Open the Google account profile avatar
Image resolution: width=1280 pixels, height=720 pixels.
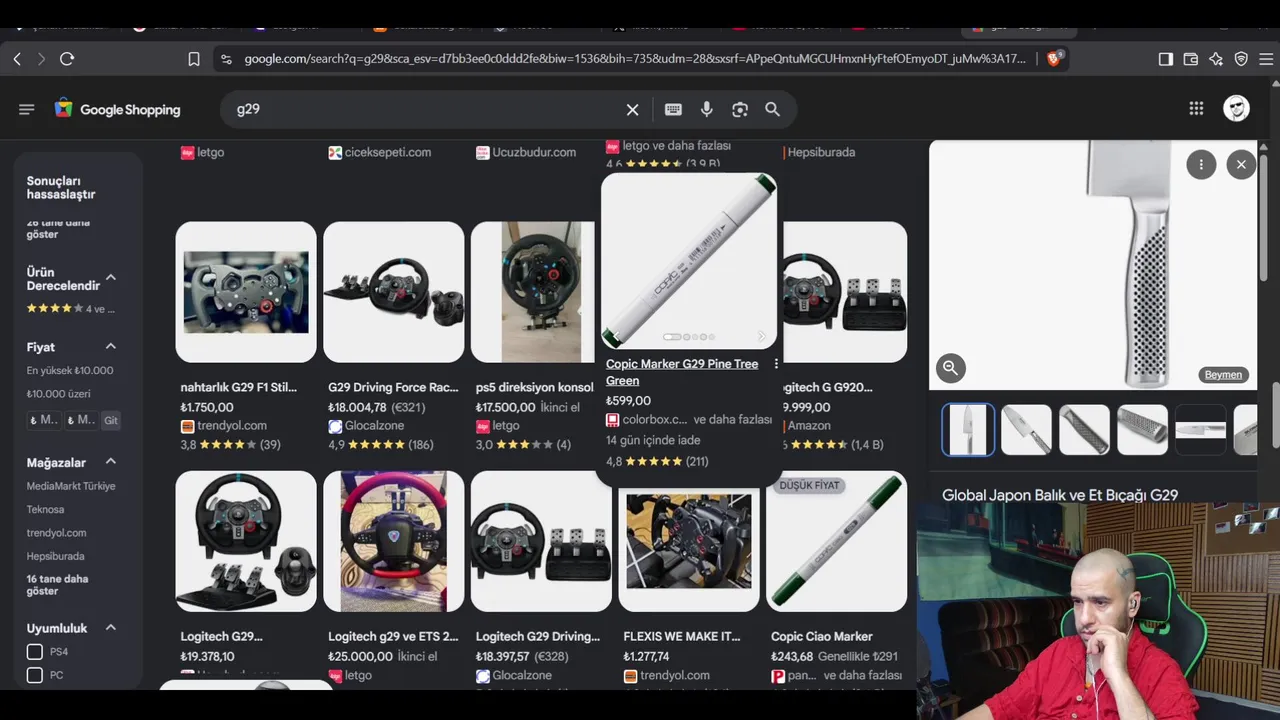(1237, 109)
